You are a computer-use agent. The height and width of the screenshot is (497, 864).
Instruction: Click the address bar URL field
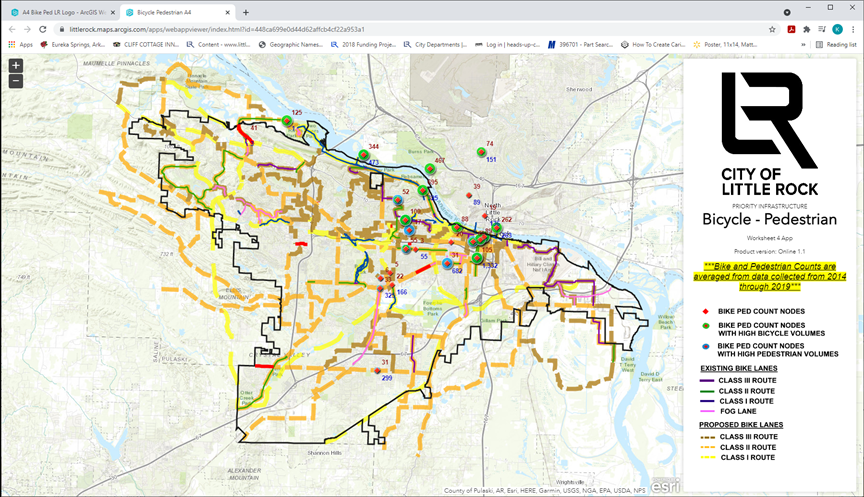400,29
